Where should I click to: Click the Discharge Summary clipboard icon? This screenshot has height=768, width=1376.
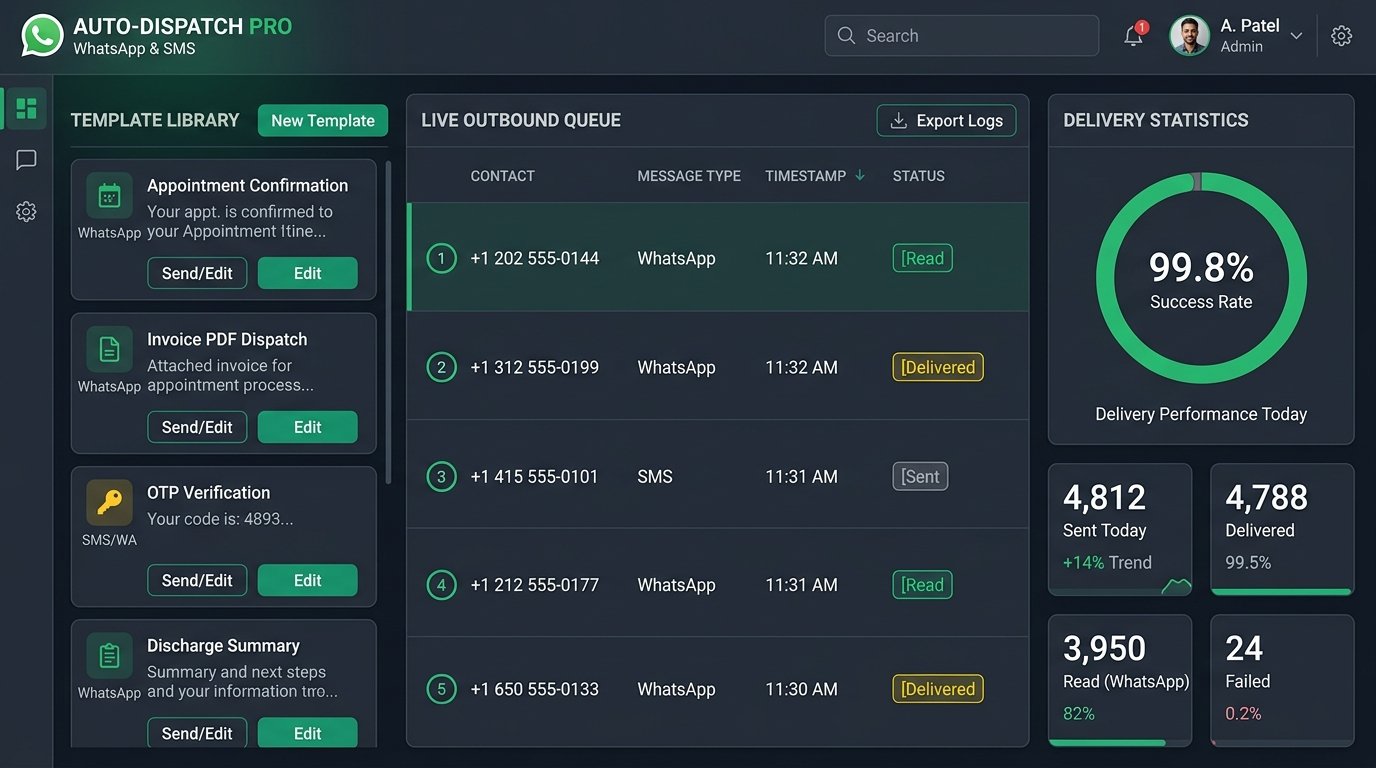pyautogui.click(x=109, y=656)
